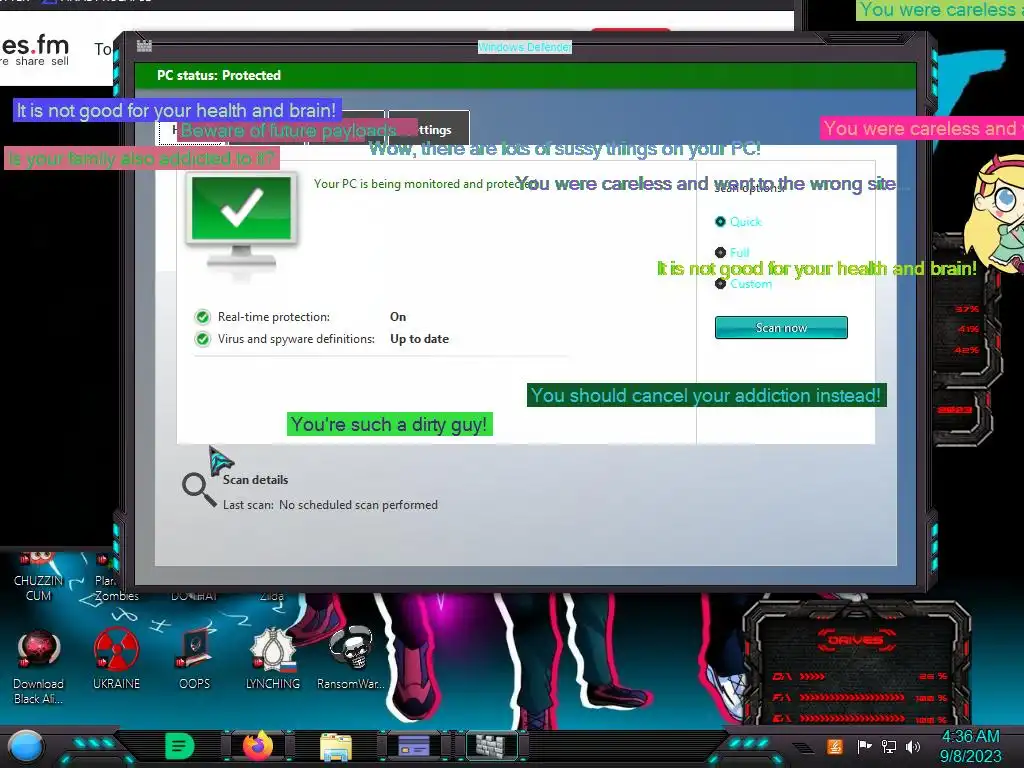Click the Virus and spyware definitions check icon
The height and width of the screenshot is (768, 1024).
click(203, 340)
